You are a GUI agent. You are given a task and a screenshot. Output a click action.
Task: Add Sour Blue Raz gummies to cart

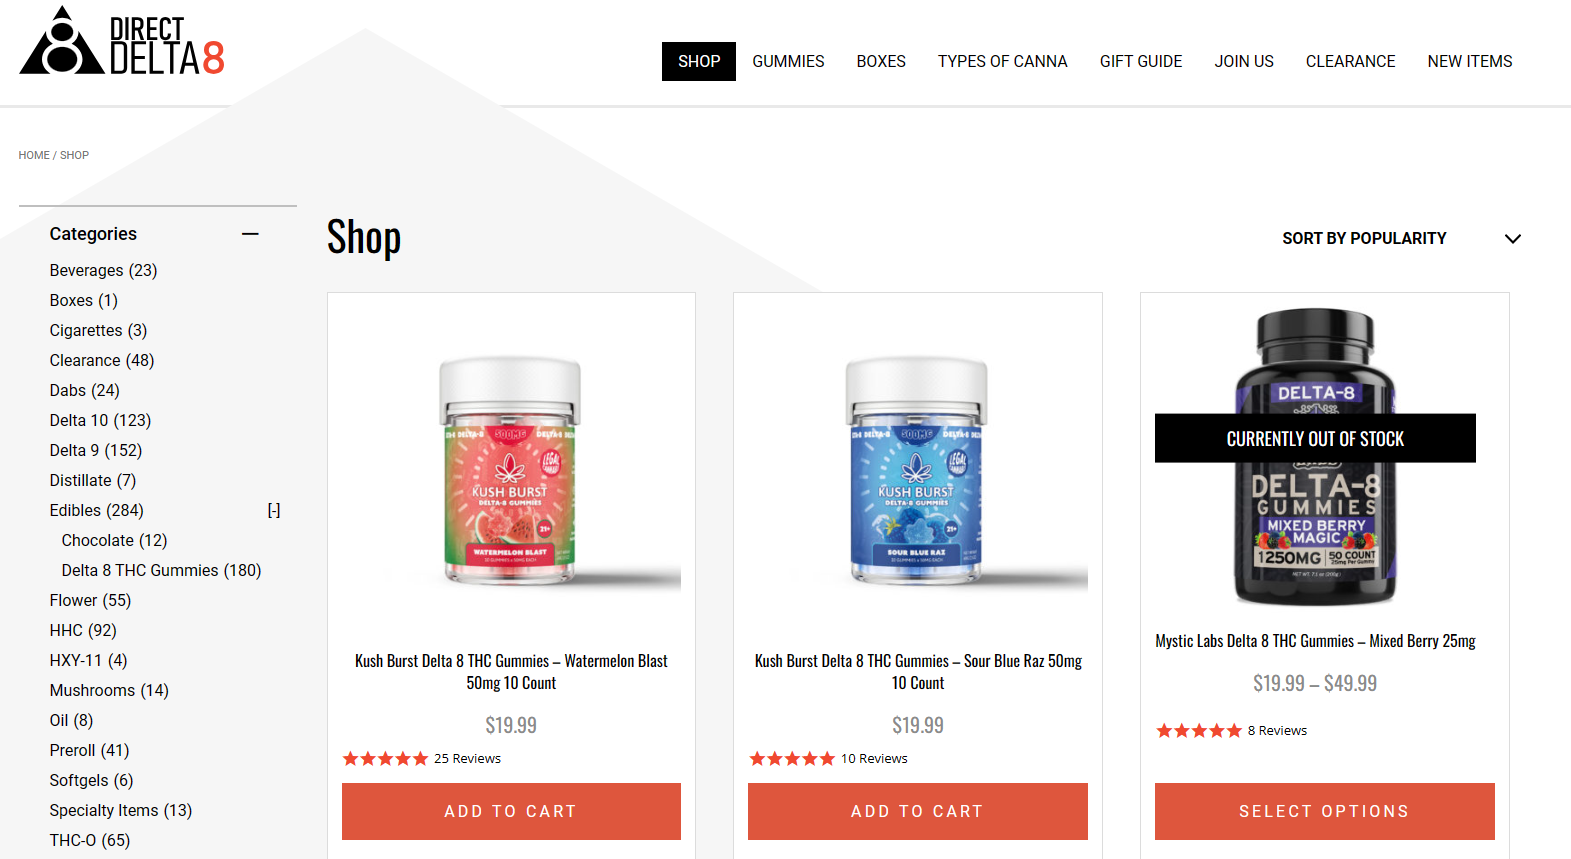pos(917,811)
